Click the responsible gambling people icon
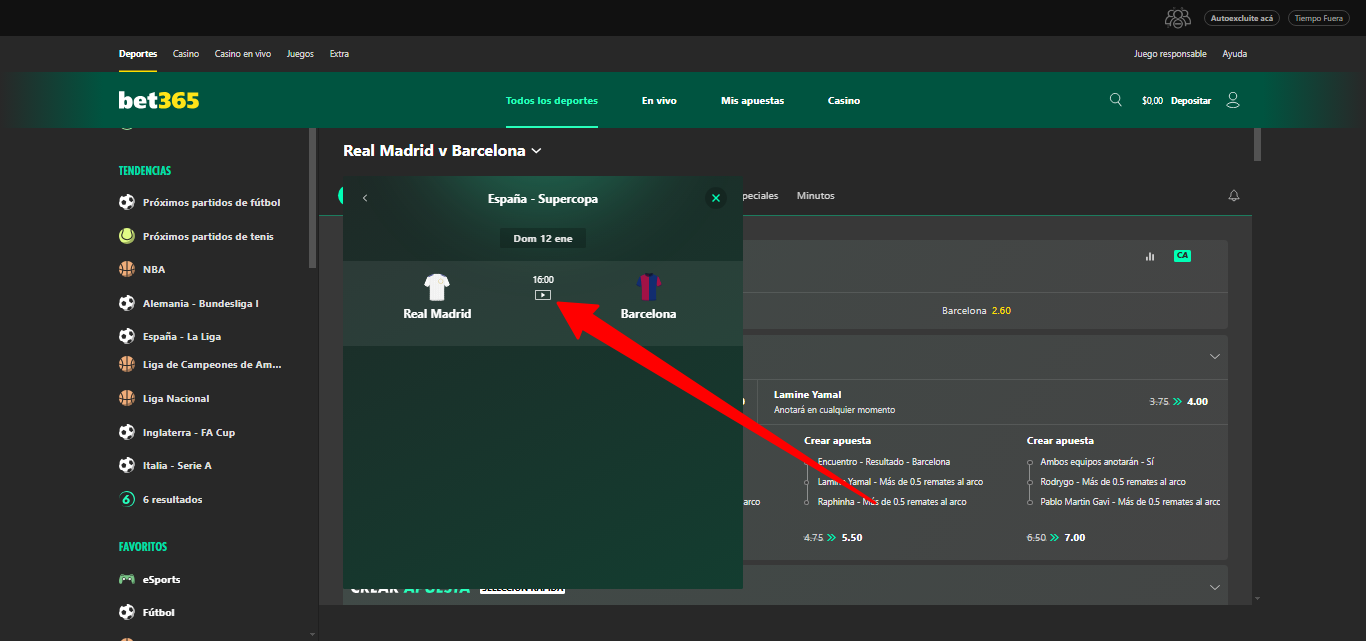The width and height of the screenshot is (1366, 641). click(1178, 18)
